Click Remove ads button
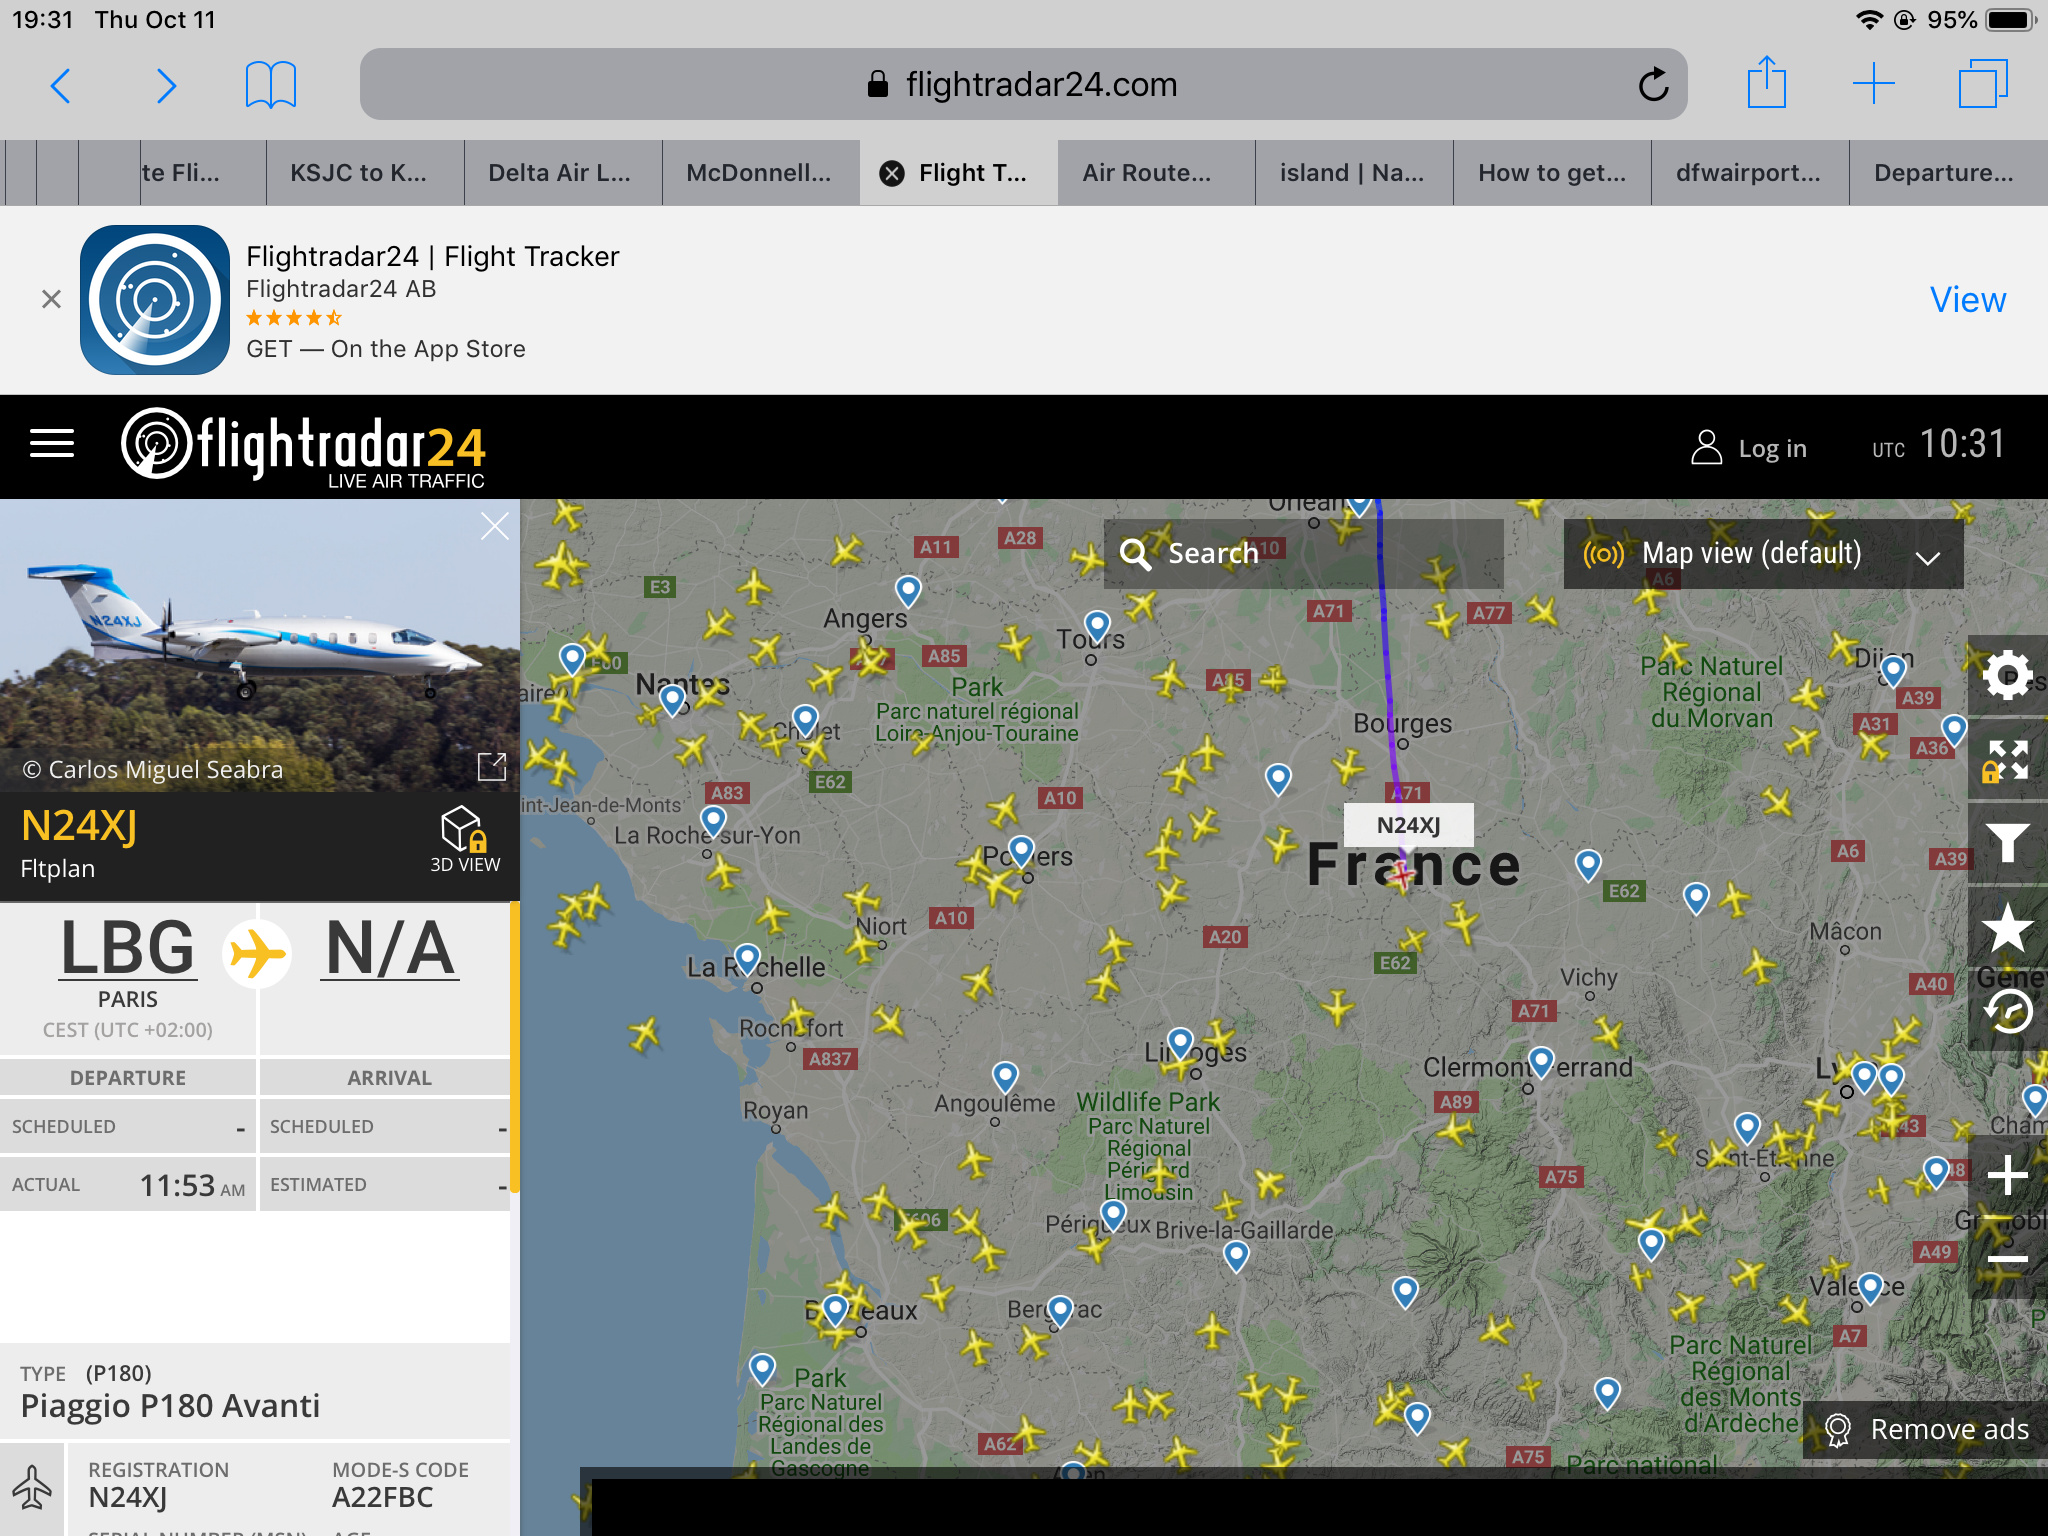2048x1536 pixels. click(1927, 1430)
